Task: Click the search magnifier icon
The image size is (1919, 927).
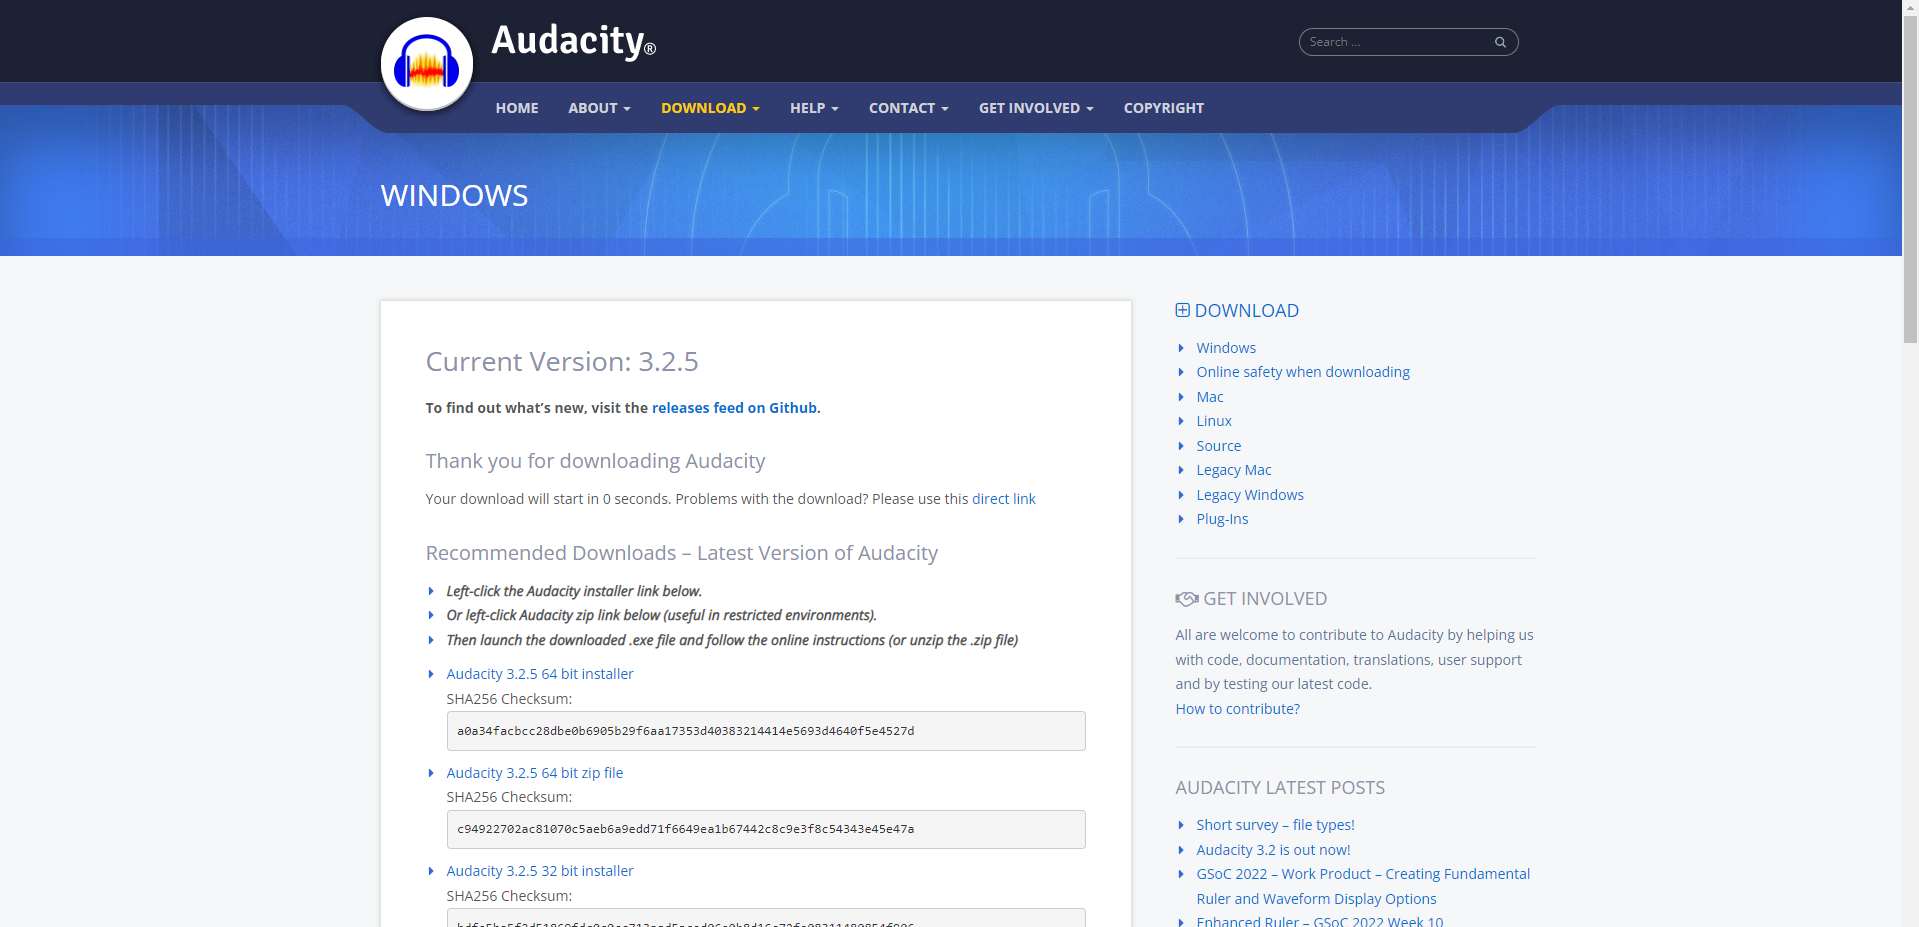Action: 1500,42
